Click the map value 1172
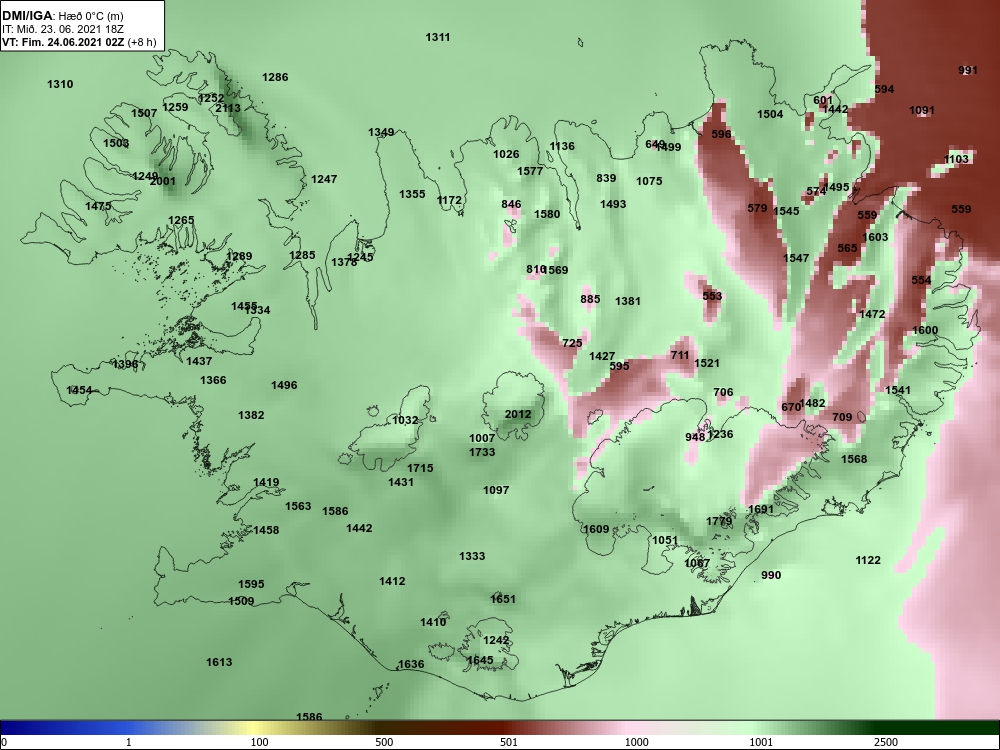 click(x=449, y=200)
